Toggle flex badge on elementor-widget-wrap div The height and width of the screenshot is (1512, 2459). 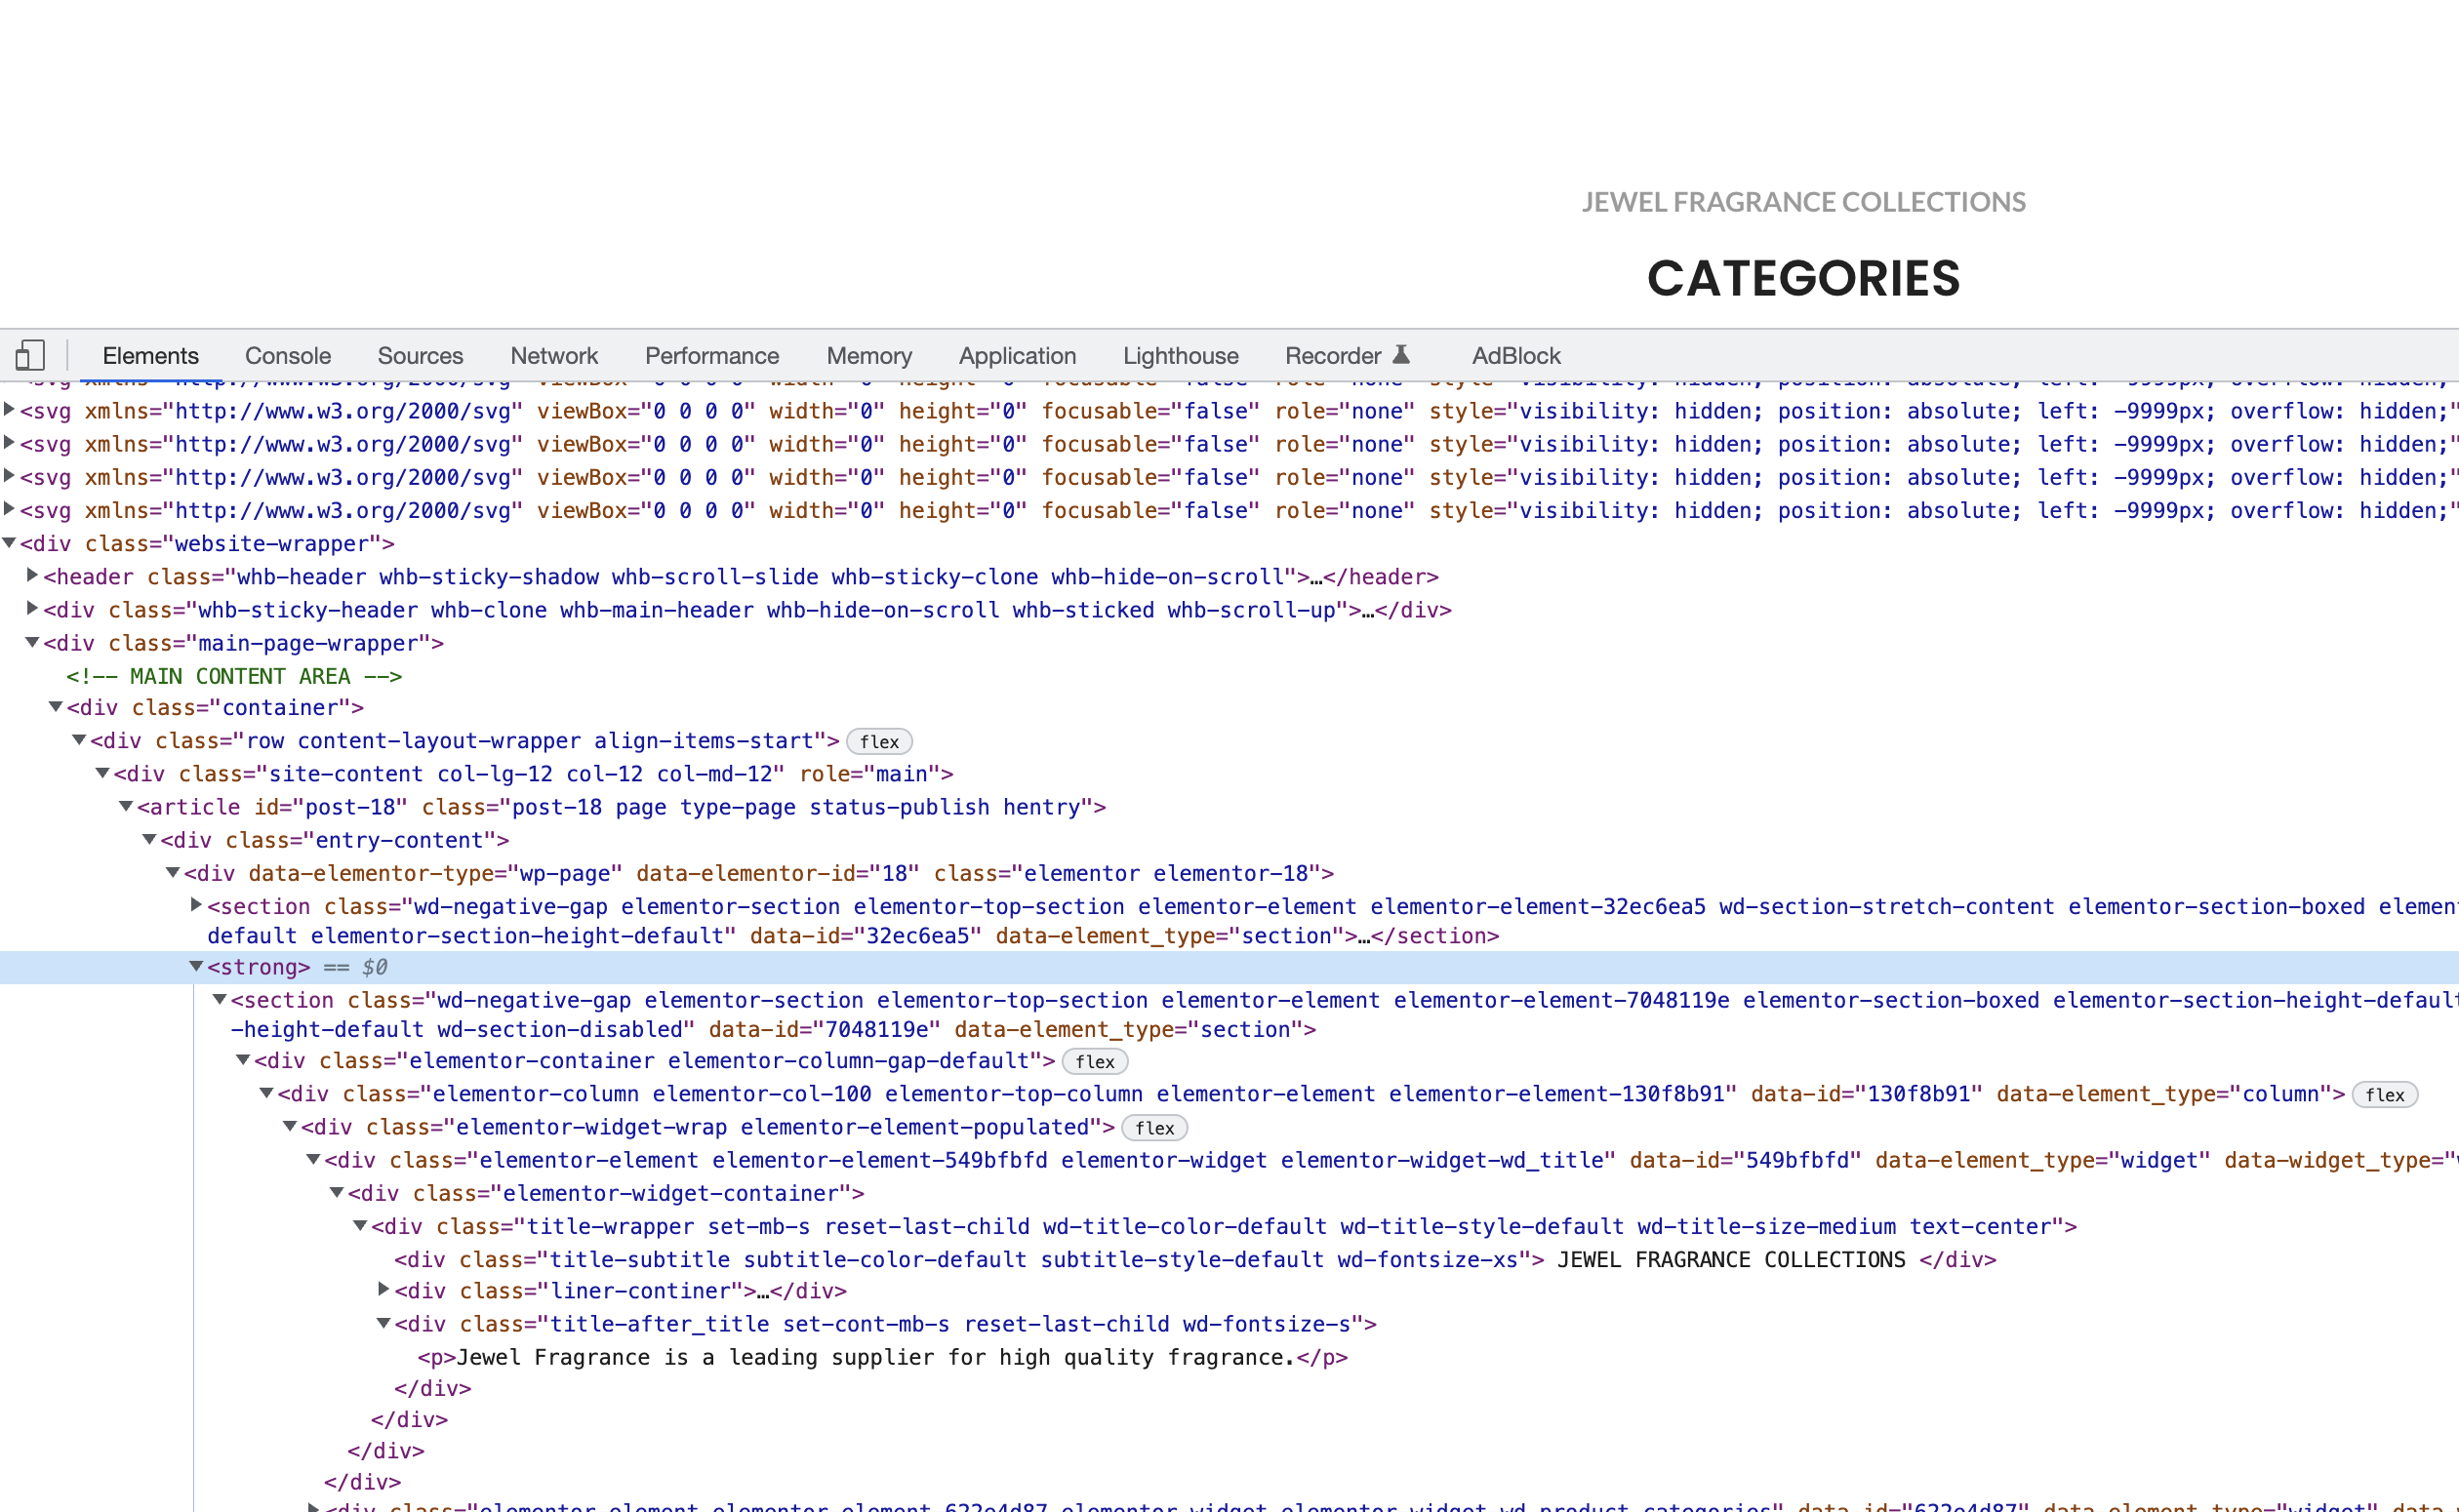click(x=1154, y=1128)
